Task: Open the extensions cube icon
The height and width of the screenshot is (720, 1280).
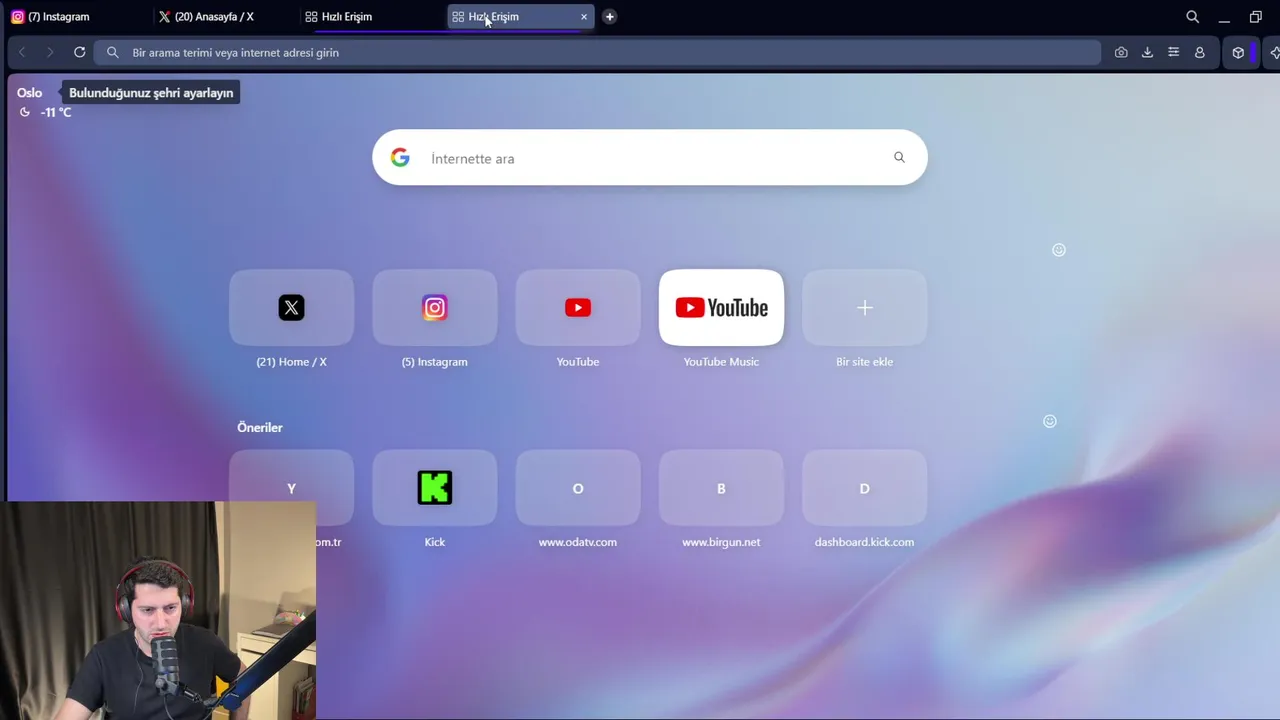Action: click(1238, 53)
